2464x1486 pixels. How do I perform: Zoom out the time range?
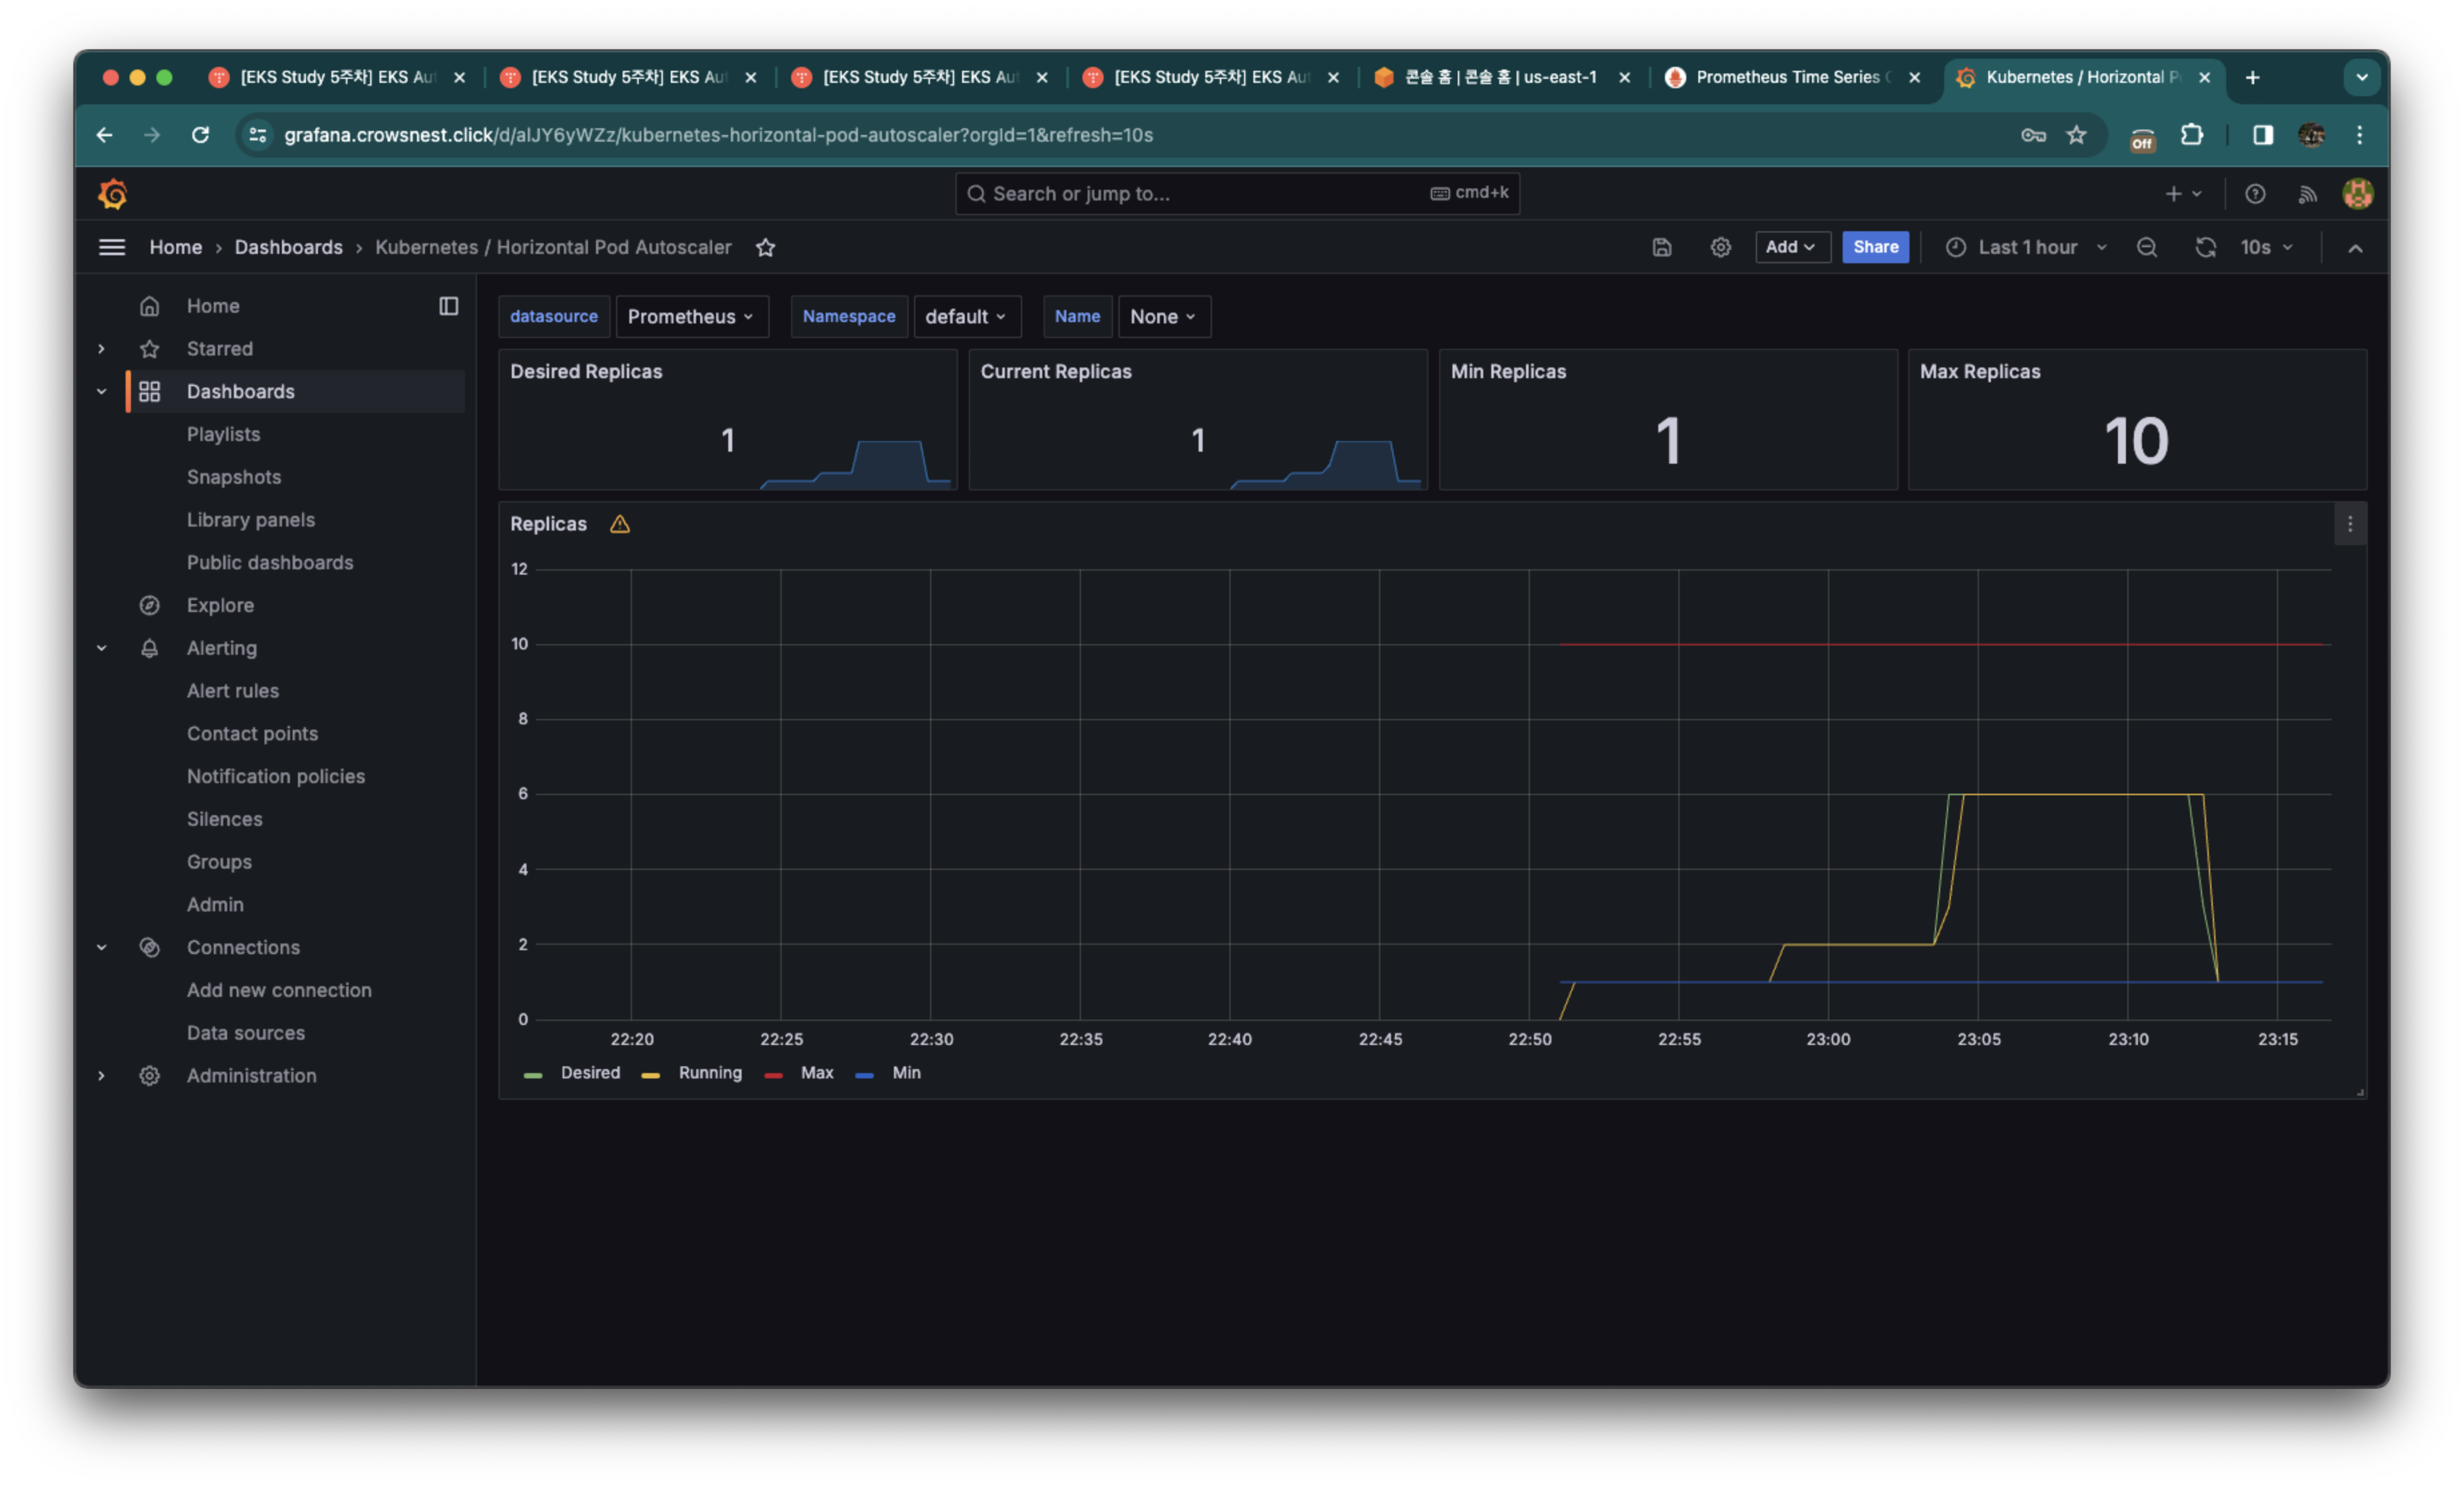(x=2146, y=247)
